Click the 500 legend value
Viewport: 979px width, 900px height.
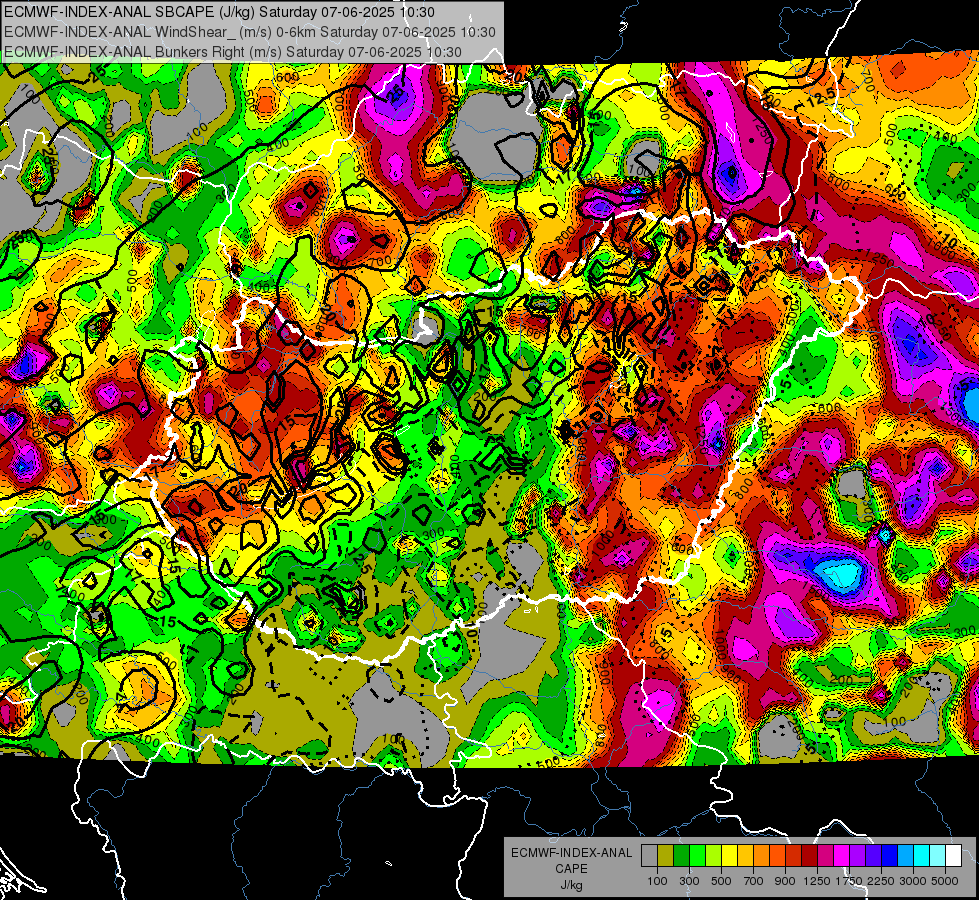(x=721, y=881)
